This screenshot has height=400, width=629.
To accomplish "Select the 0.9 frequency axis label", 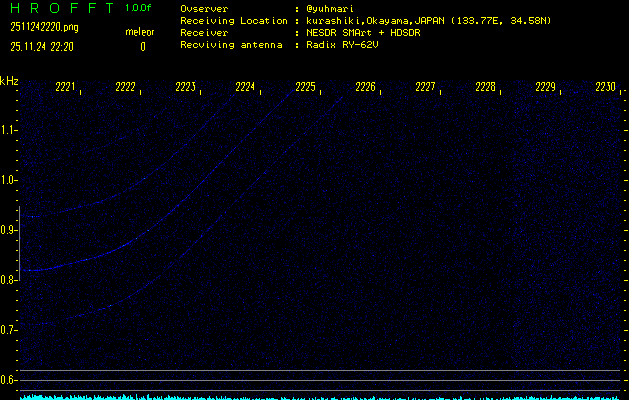I will (9, 230).
